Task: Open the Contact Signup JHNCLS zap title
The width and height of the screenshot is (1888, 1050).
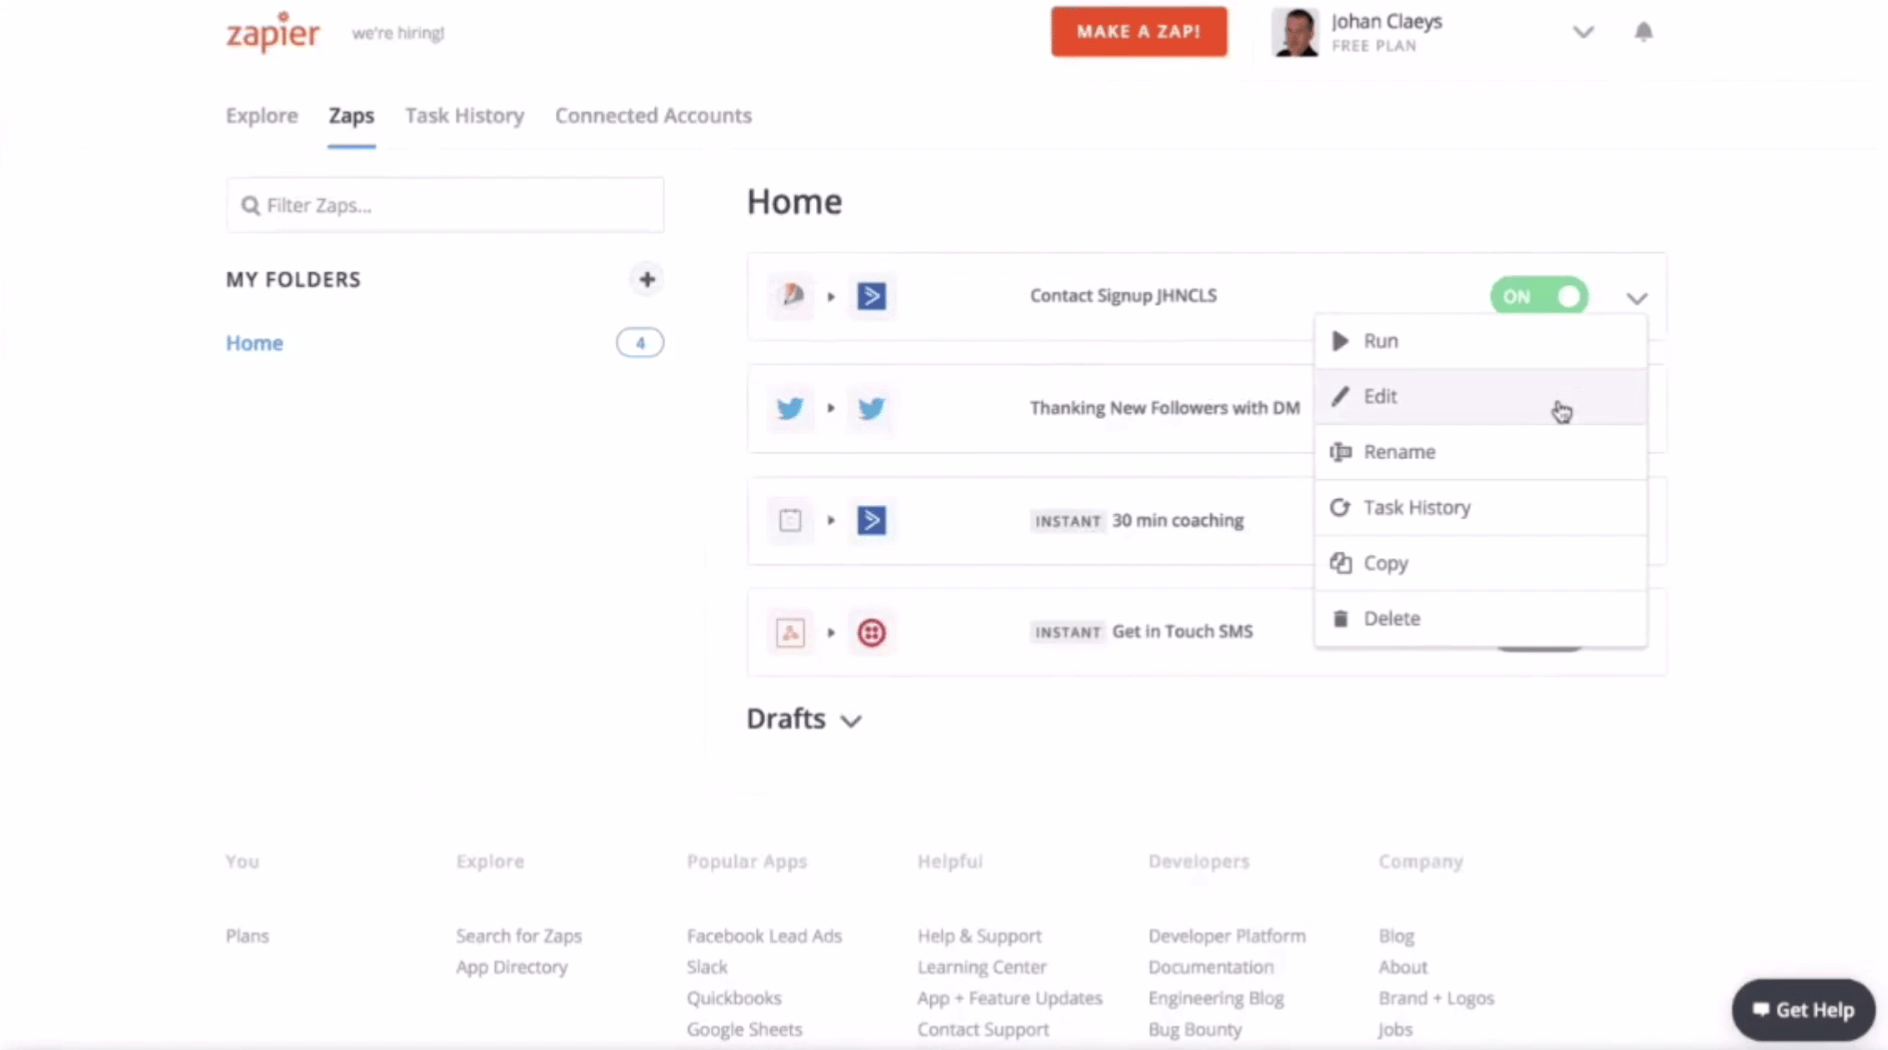Action: (1123, 296)
